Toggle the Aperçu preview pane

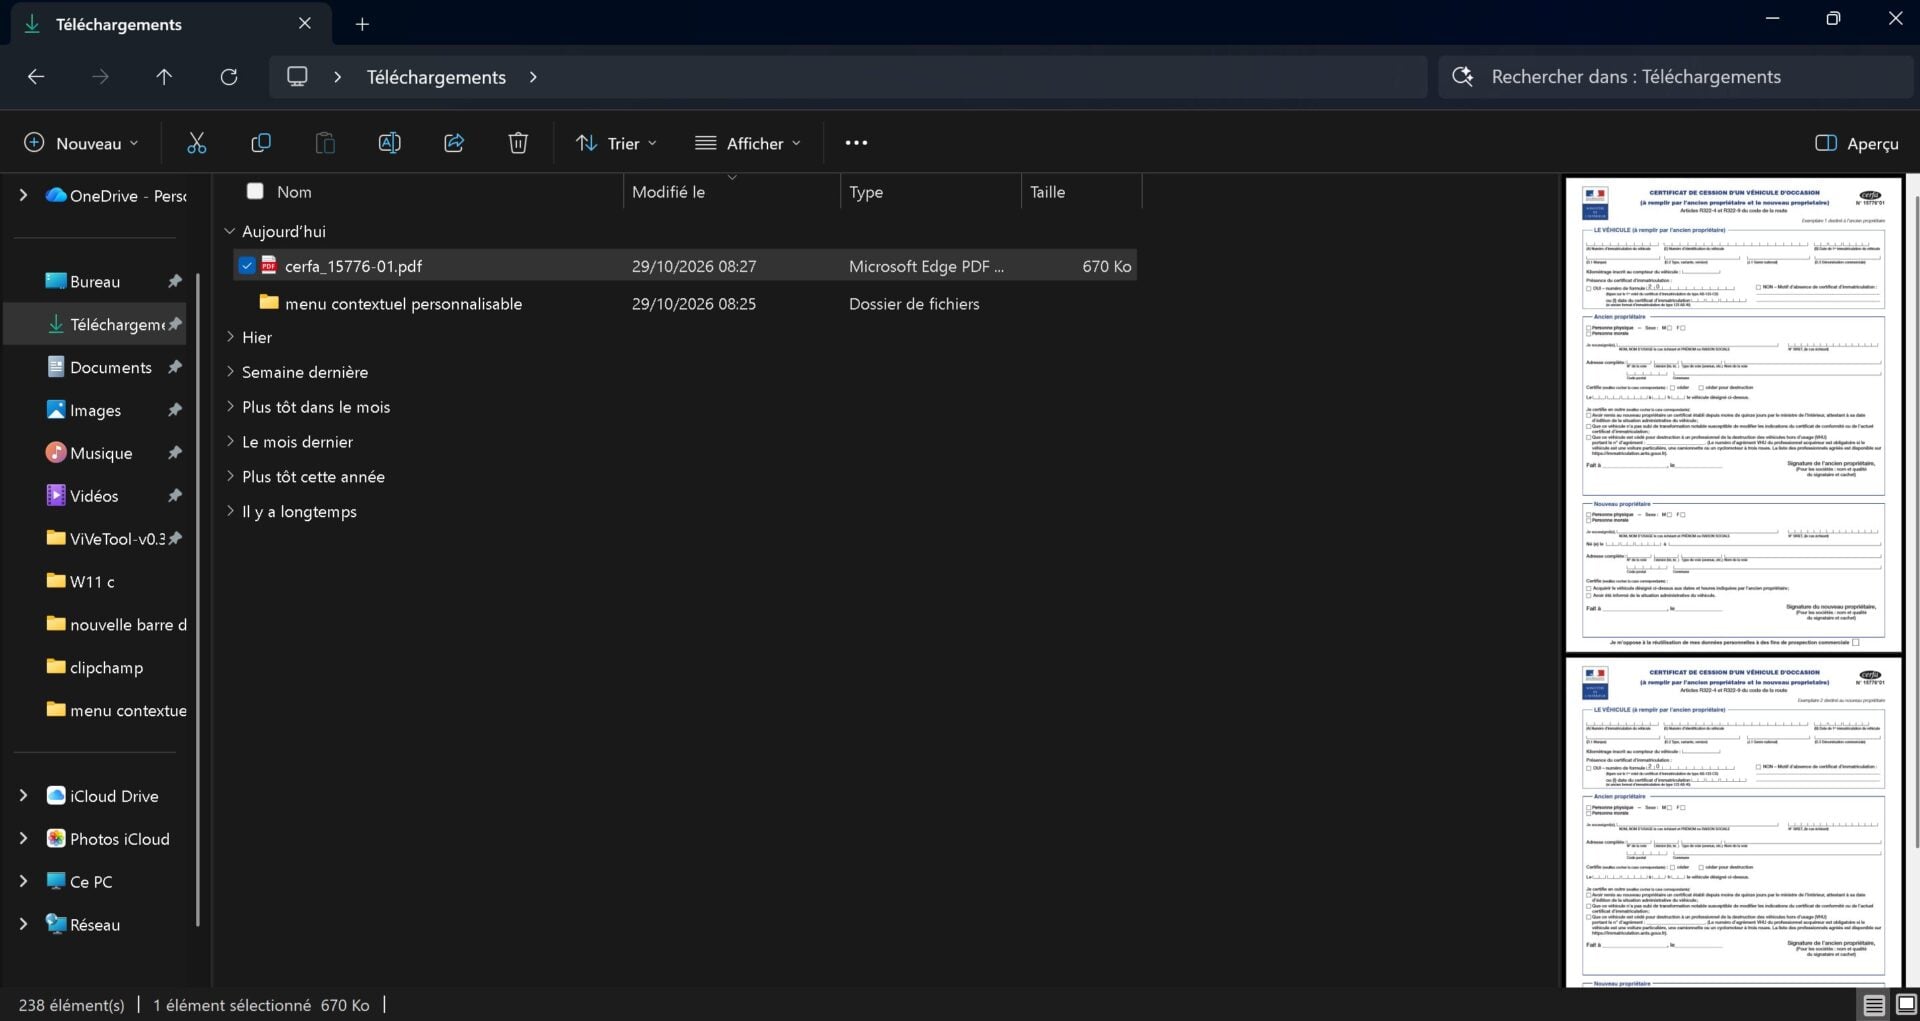pos(1856,143)
